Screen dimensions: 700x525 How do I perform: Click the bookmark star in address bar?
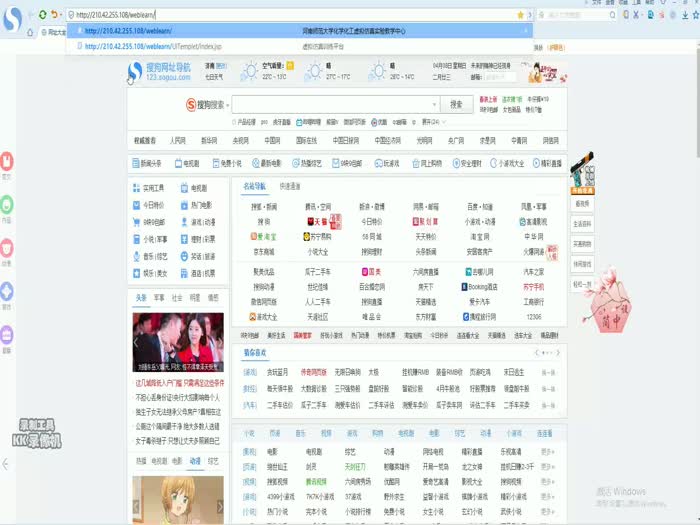[x=520, y=15]
